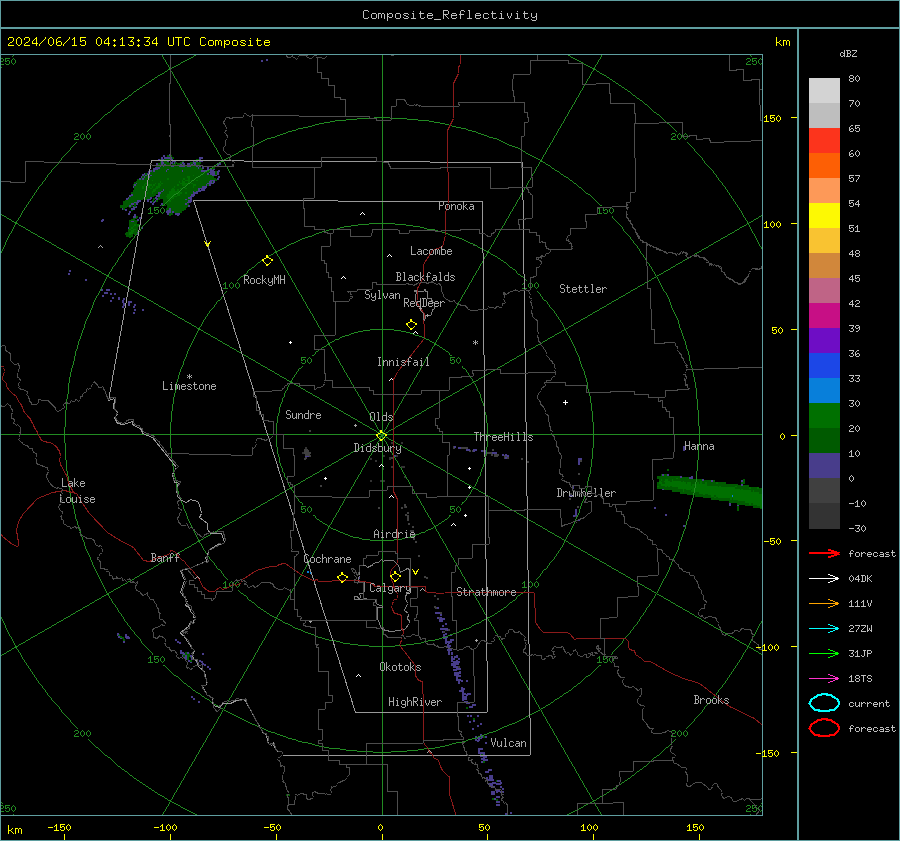This screenshot has width=900, height=841.
Task: Click the 04DK legend text
Action: pos(860,579)
